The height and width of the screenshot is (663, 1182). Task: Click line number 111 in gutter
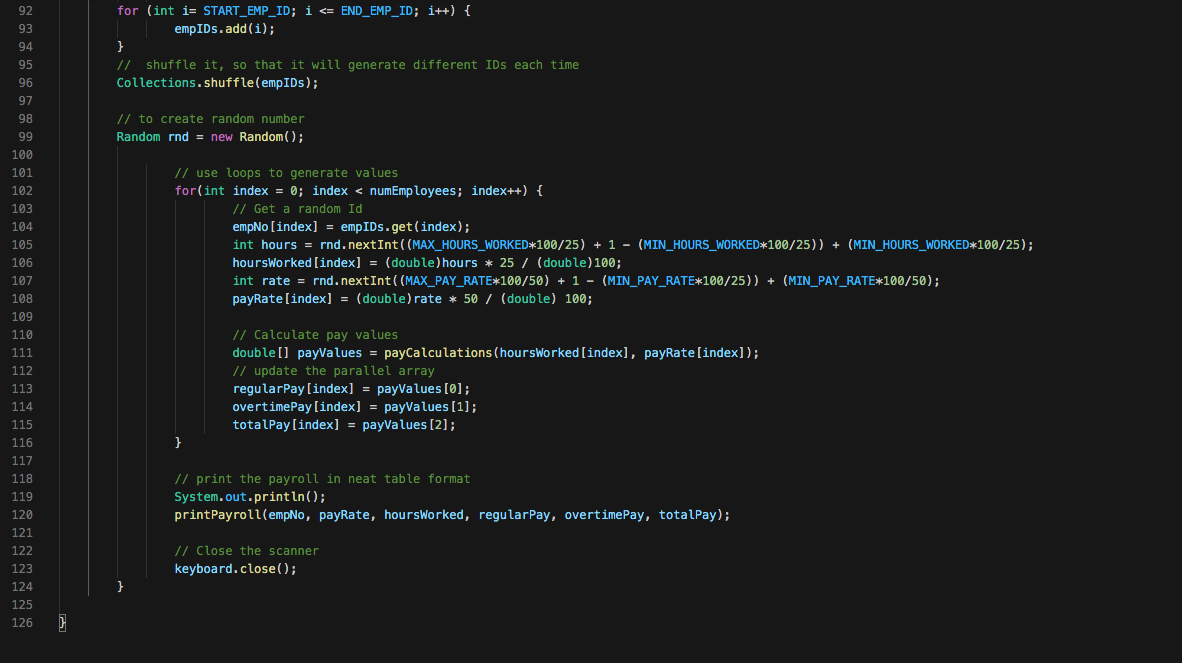point(22,353)
